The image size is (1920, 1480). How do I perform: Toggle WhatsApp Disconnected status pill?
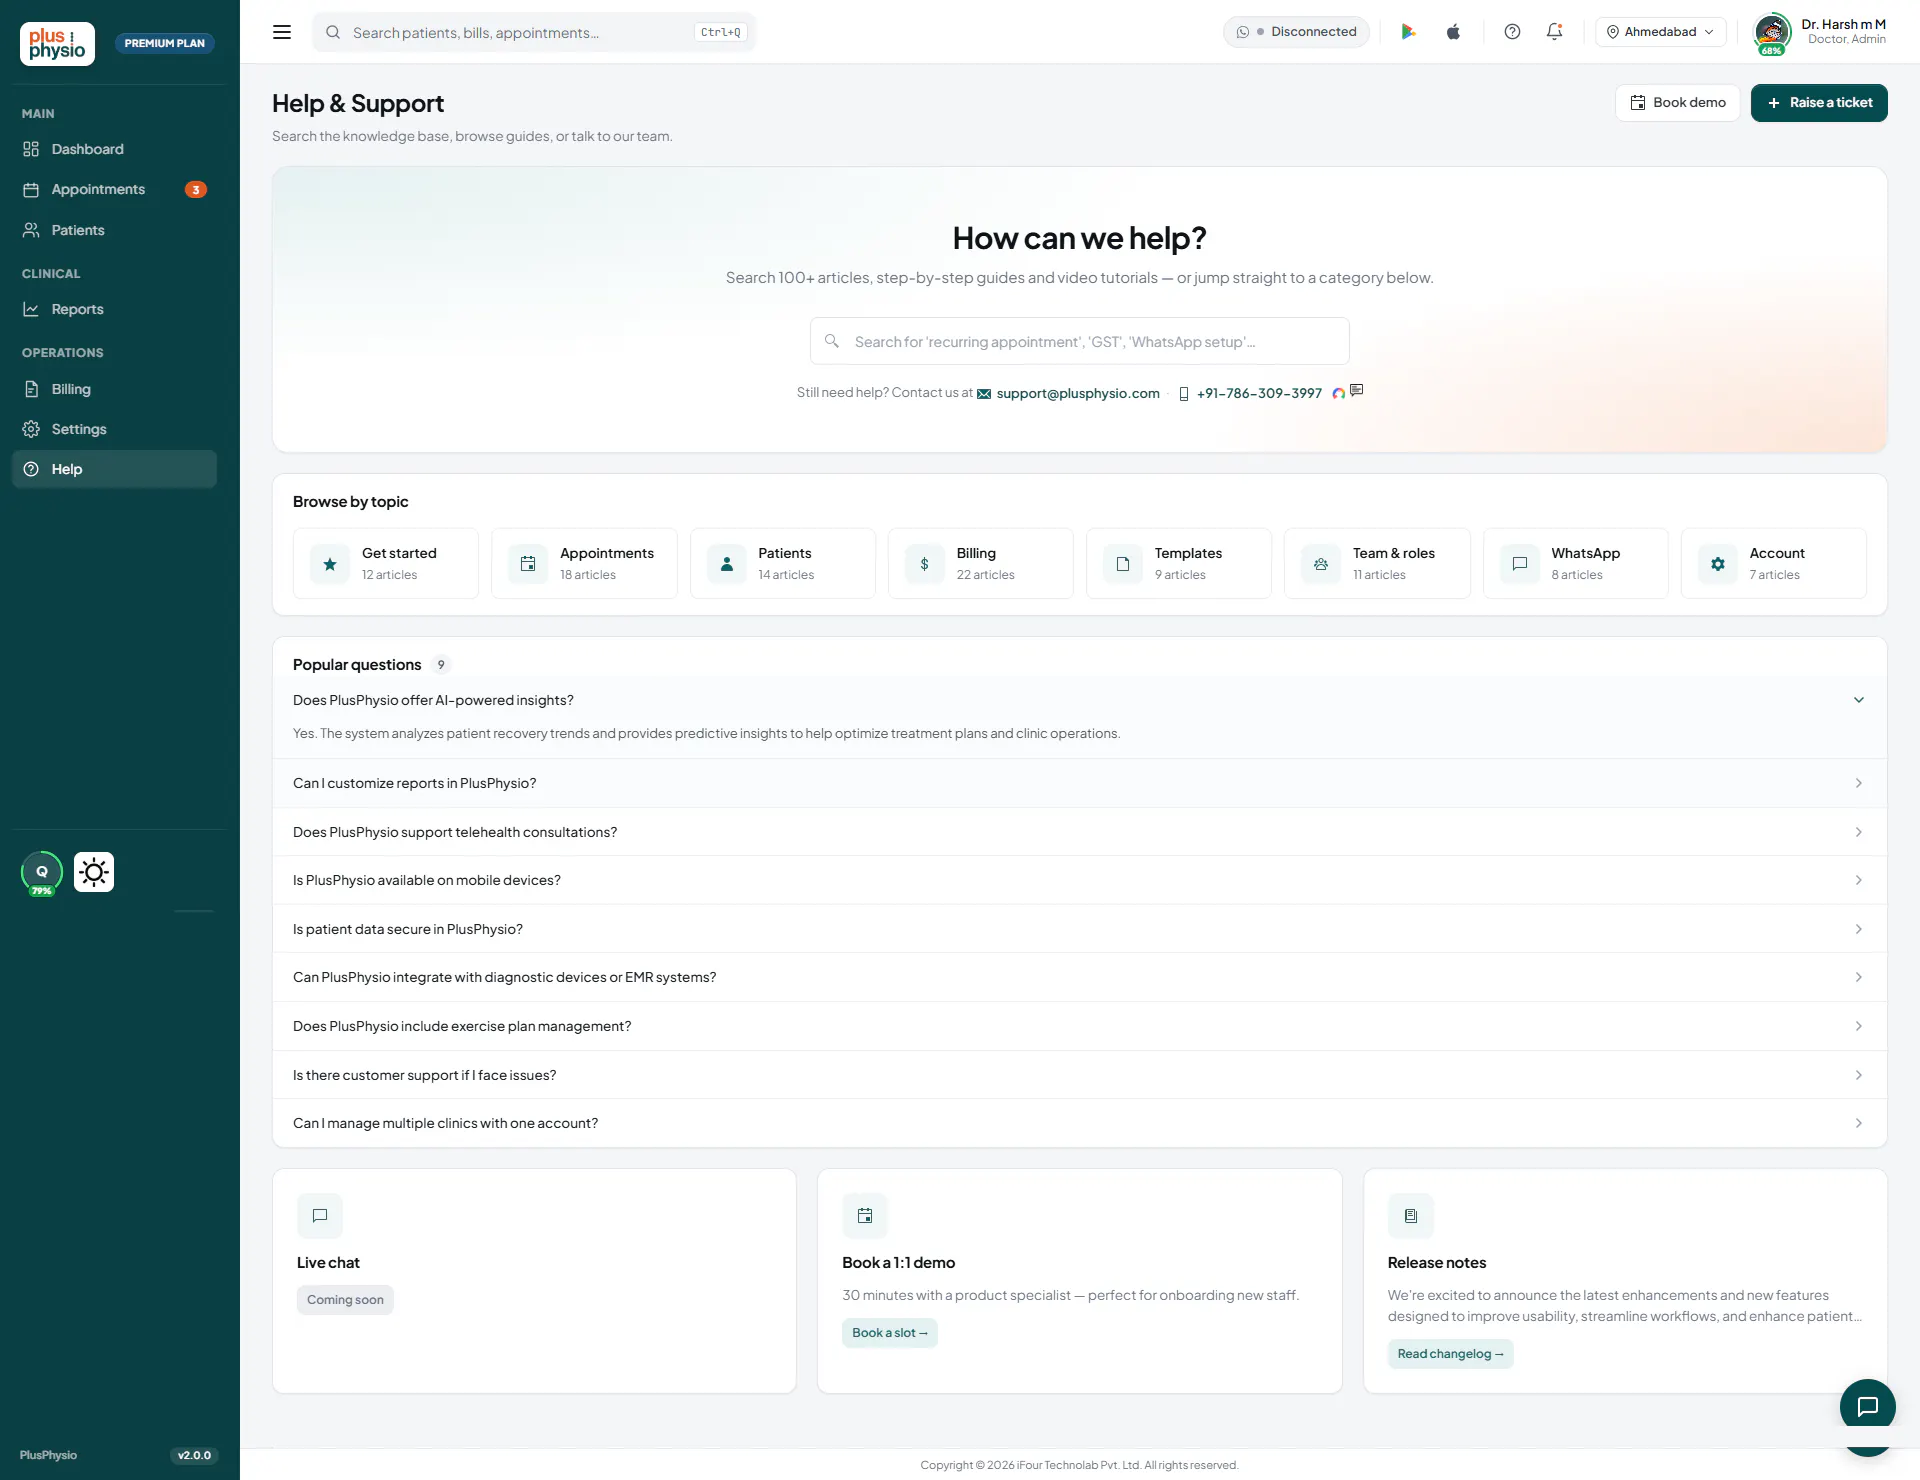click(1297, 32)
